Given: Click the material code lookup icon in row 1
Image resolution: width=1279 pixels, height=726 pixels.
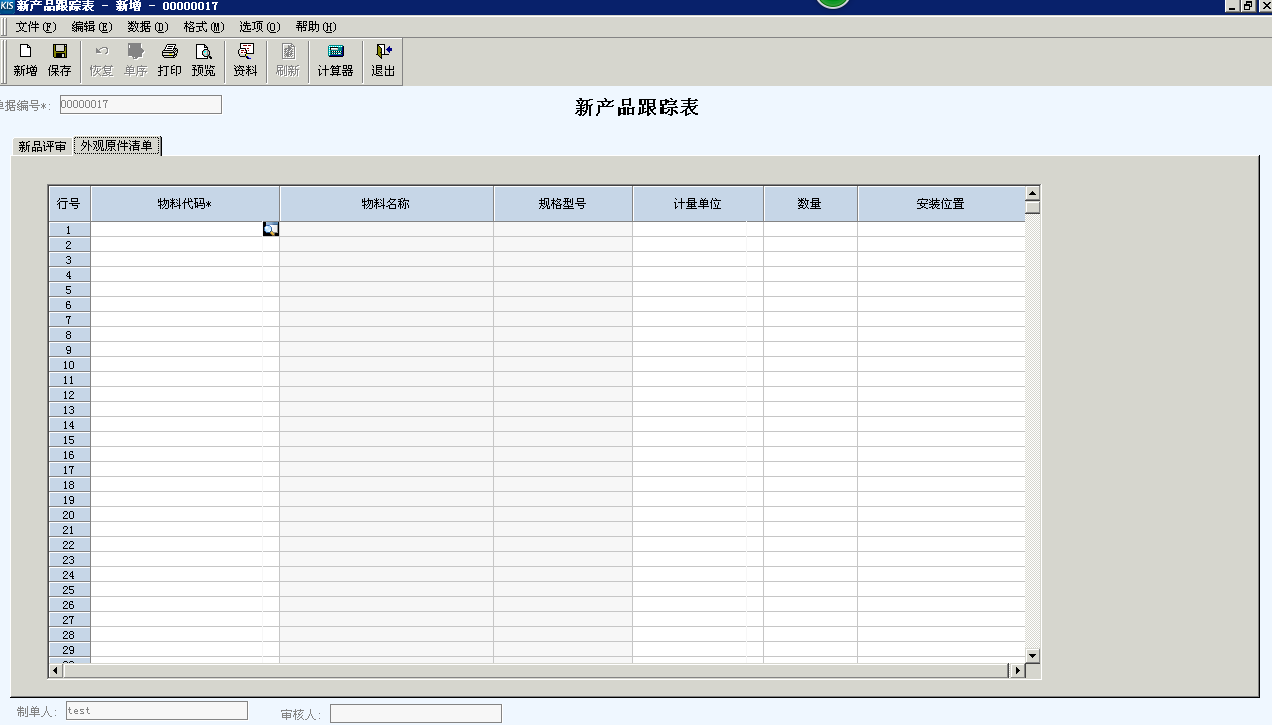Looking at the screenshot, I should pos(271,229).
